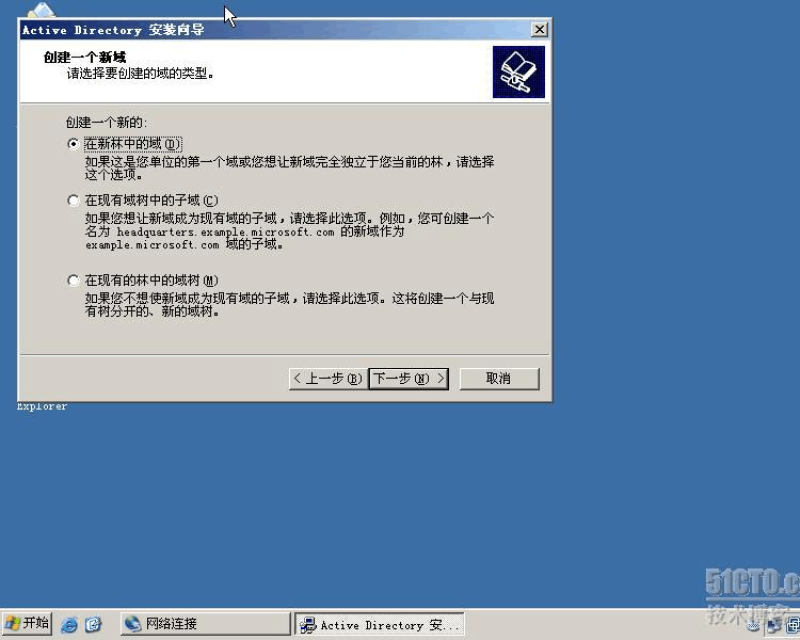Switch to the "网络连接" taskbar window

204,624
